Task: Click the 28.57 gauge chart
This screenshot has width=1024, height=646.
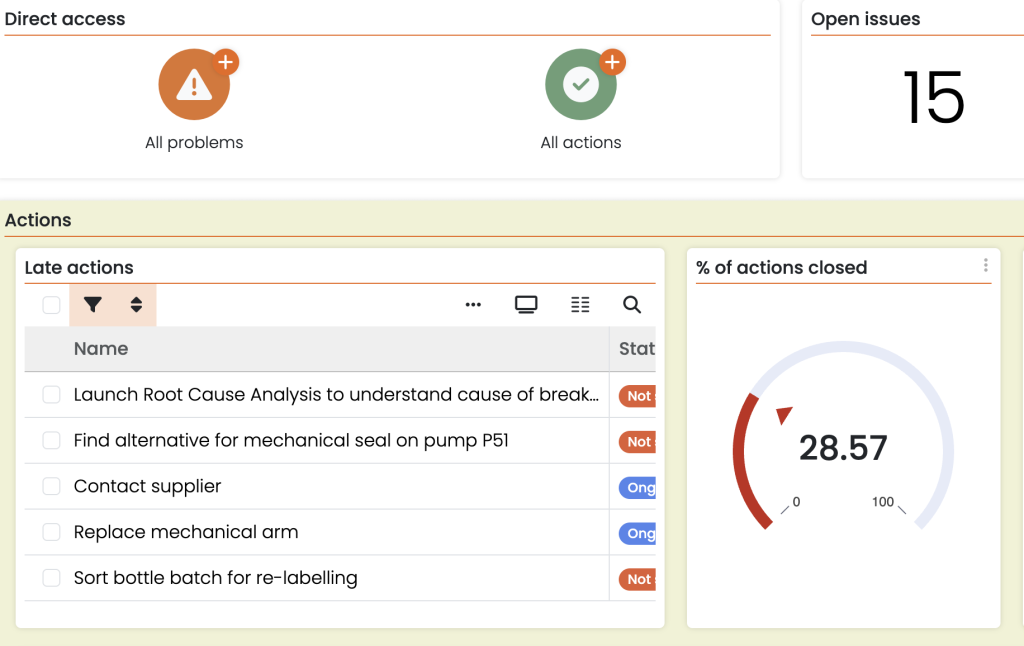Action: (843, 448)
